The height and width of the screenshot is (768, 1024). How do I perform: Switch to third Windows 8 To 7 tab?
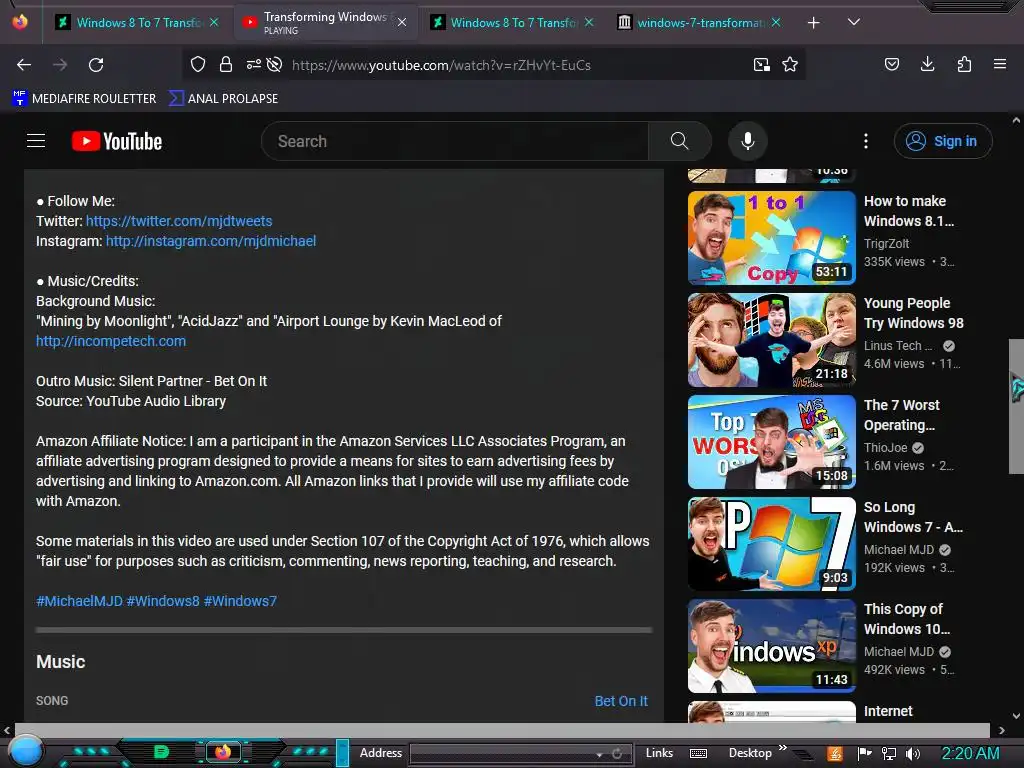coord(513,23)
